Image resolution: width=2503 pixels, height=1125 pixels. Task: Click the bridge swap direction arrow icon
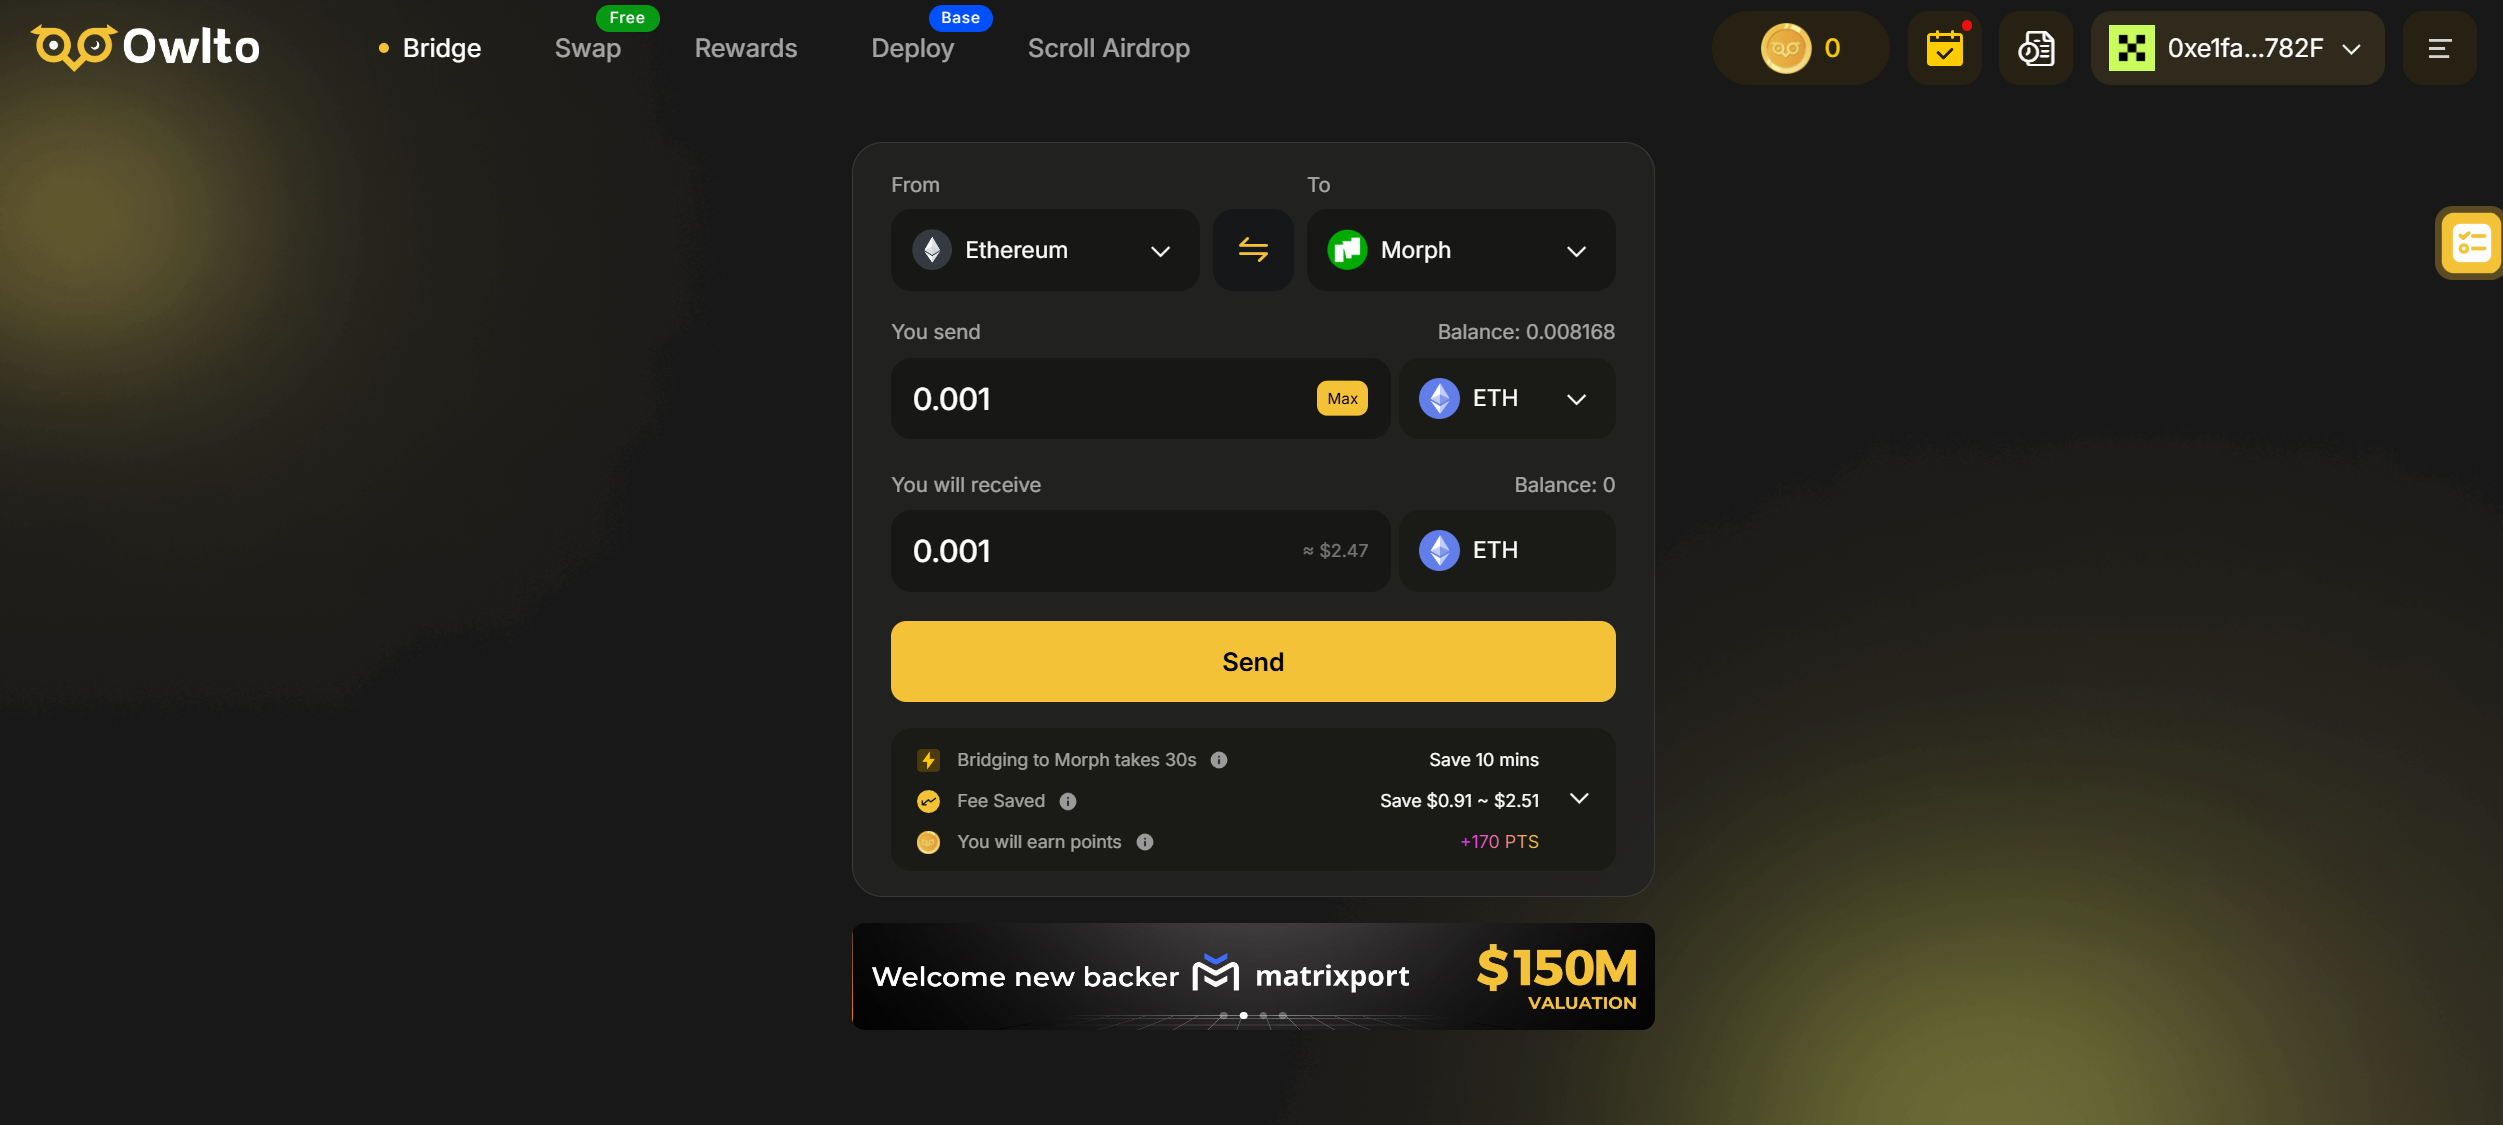[1253, 249]
